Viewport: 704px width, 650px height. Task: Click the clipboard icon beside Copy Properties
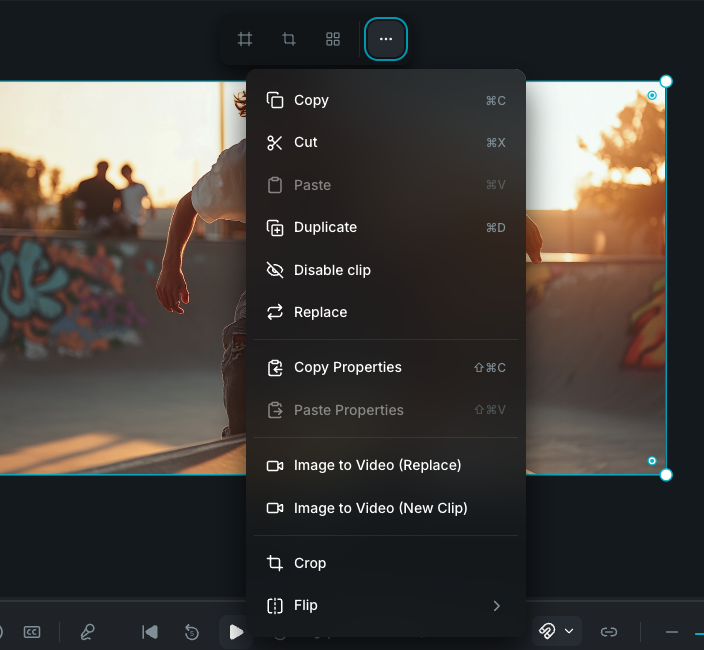[275, 368]
